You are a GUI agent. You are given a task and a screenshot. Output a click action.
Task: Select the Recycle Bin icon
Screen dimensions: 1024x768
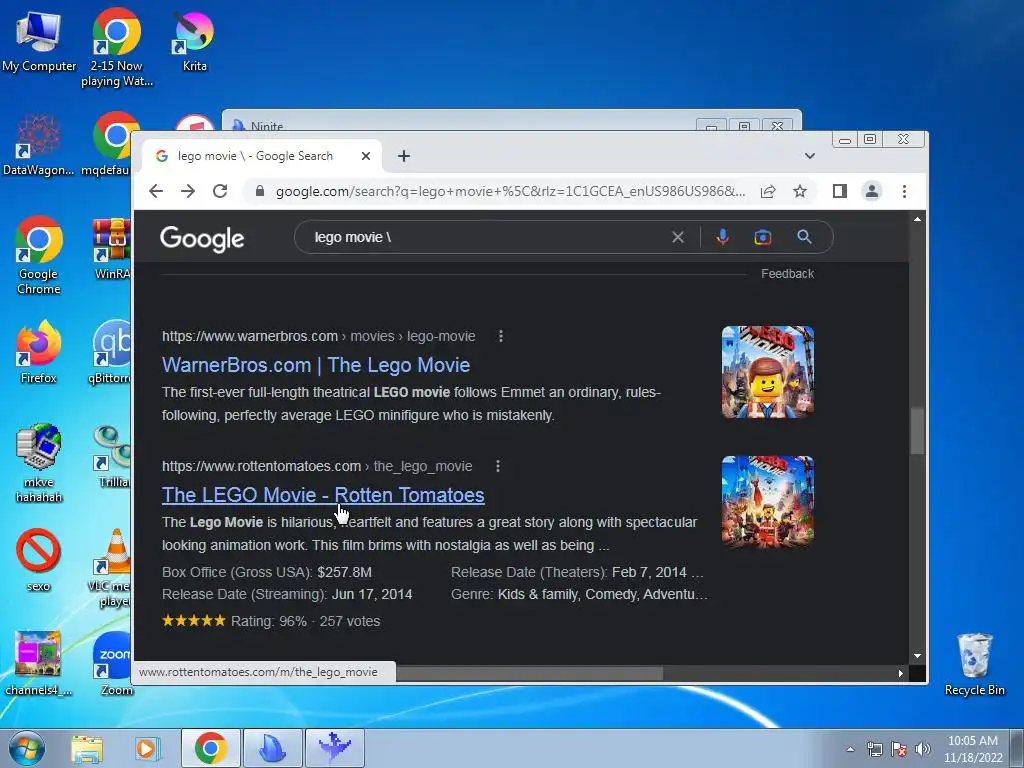[x=974, y=665]
